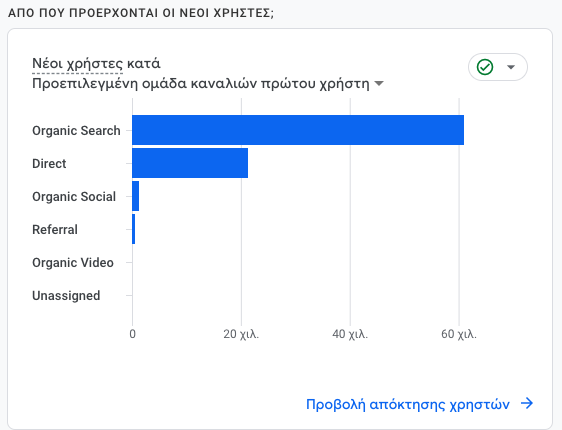The height and width of the screenshot is (430, 562).
Task: Click the Unassigned channel label
Action: [66, 296]
